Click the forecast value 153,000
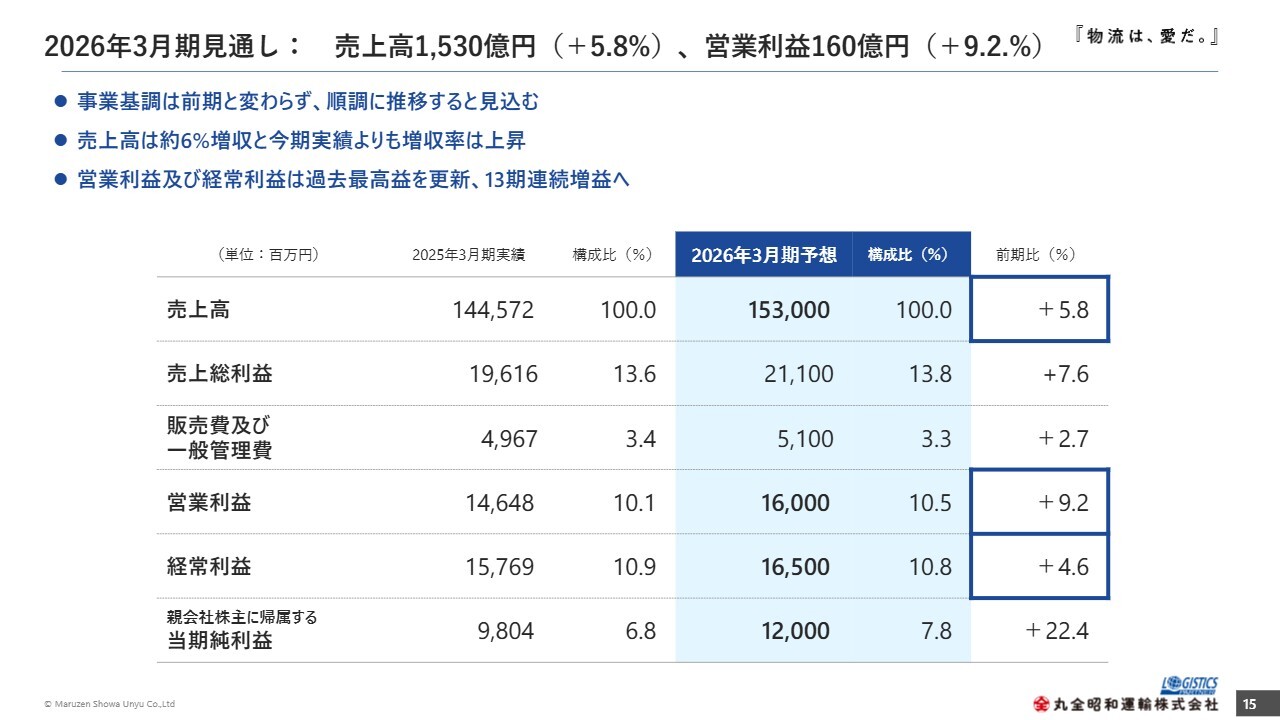The image size is (1280, 720). tap(789, 310)
